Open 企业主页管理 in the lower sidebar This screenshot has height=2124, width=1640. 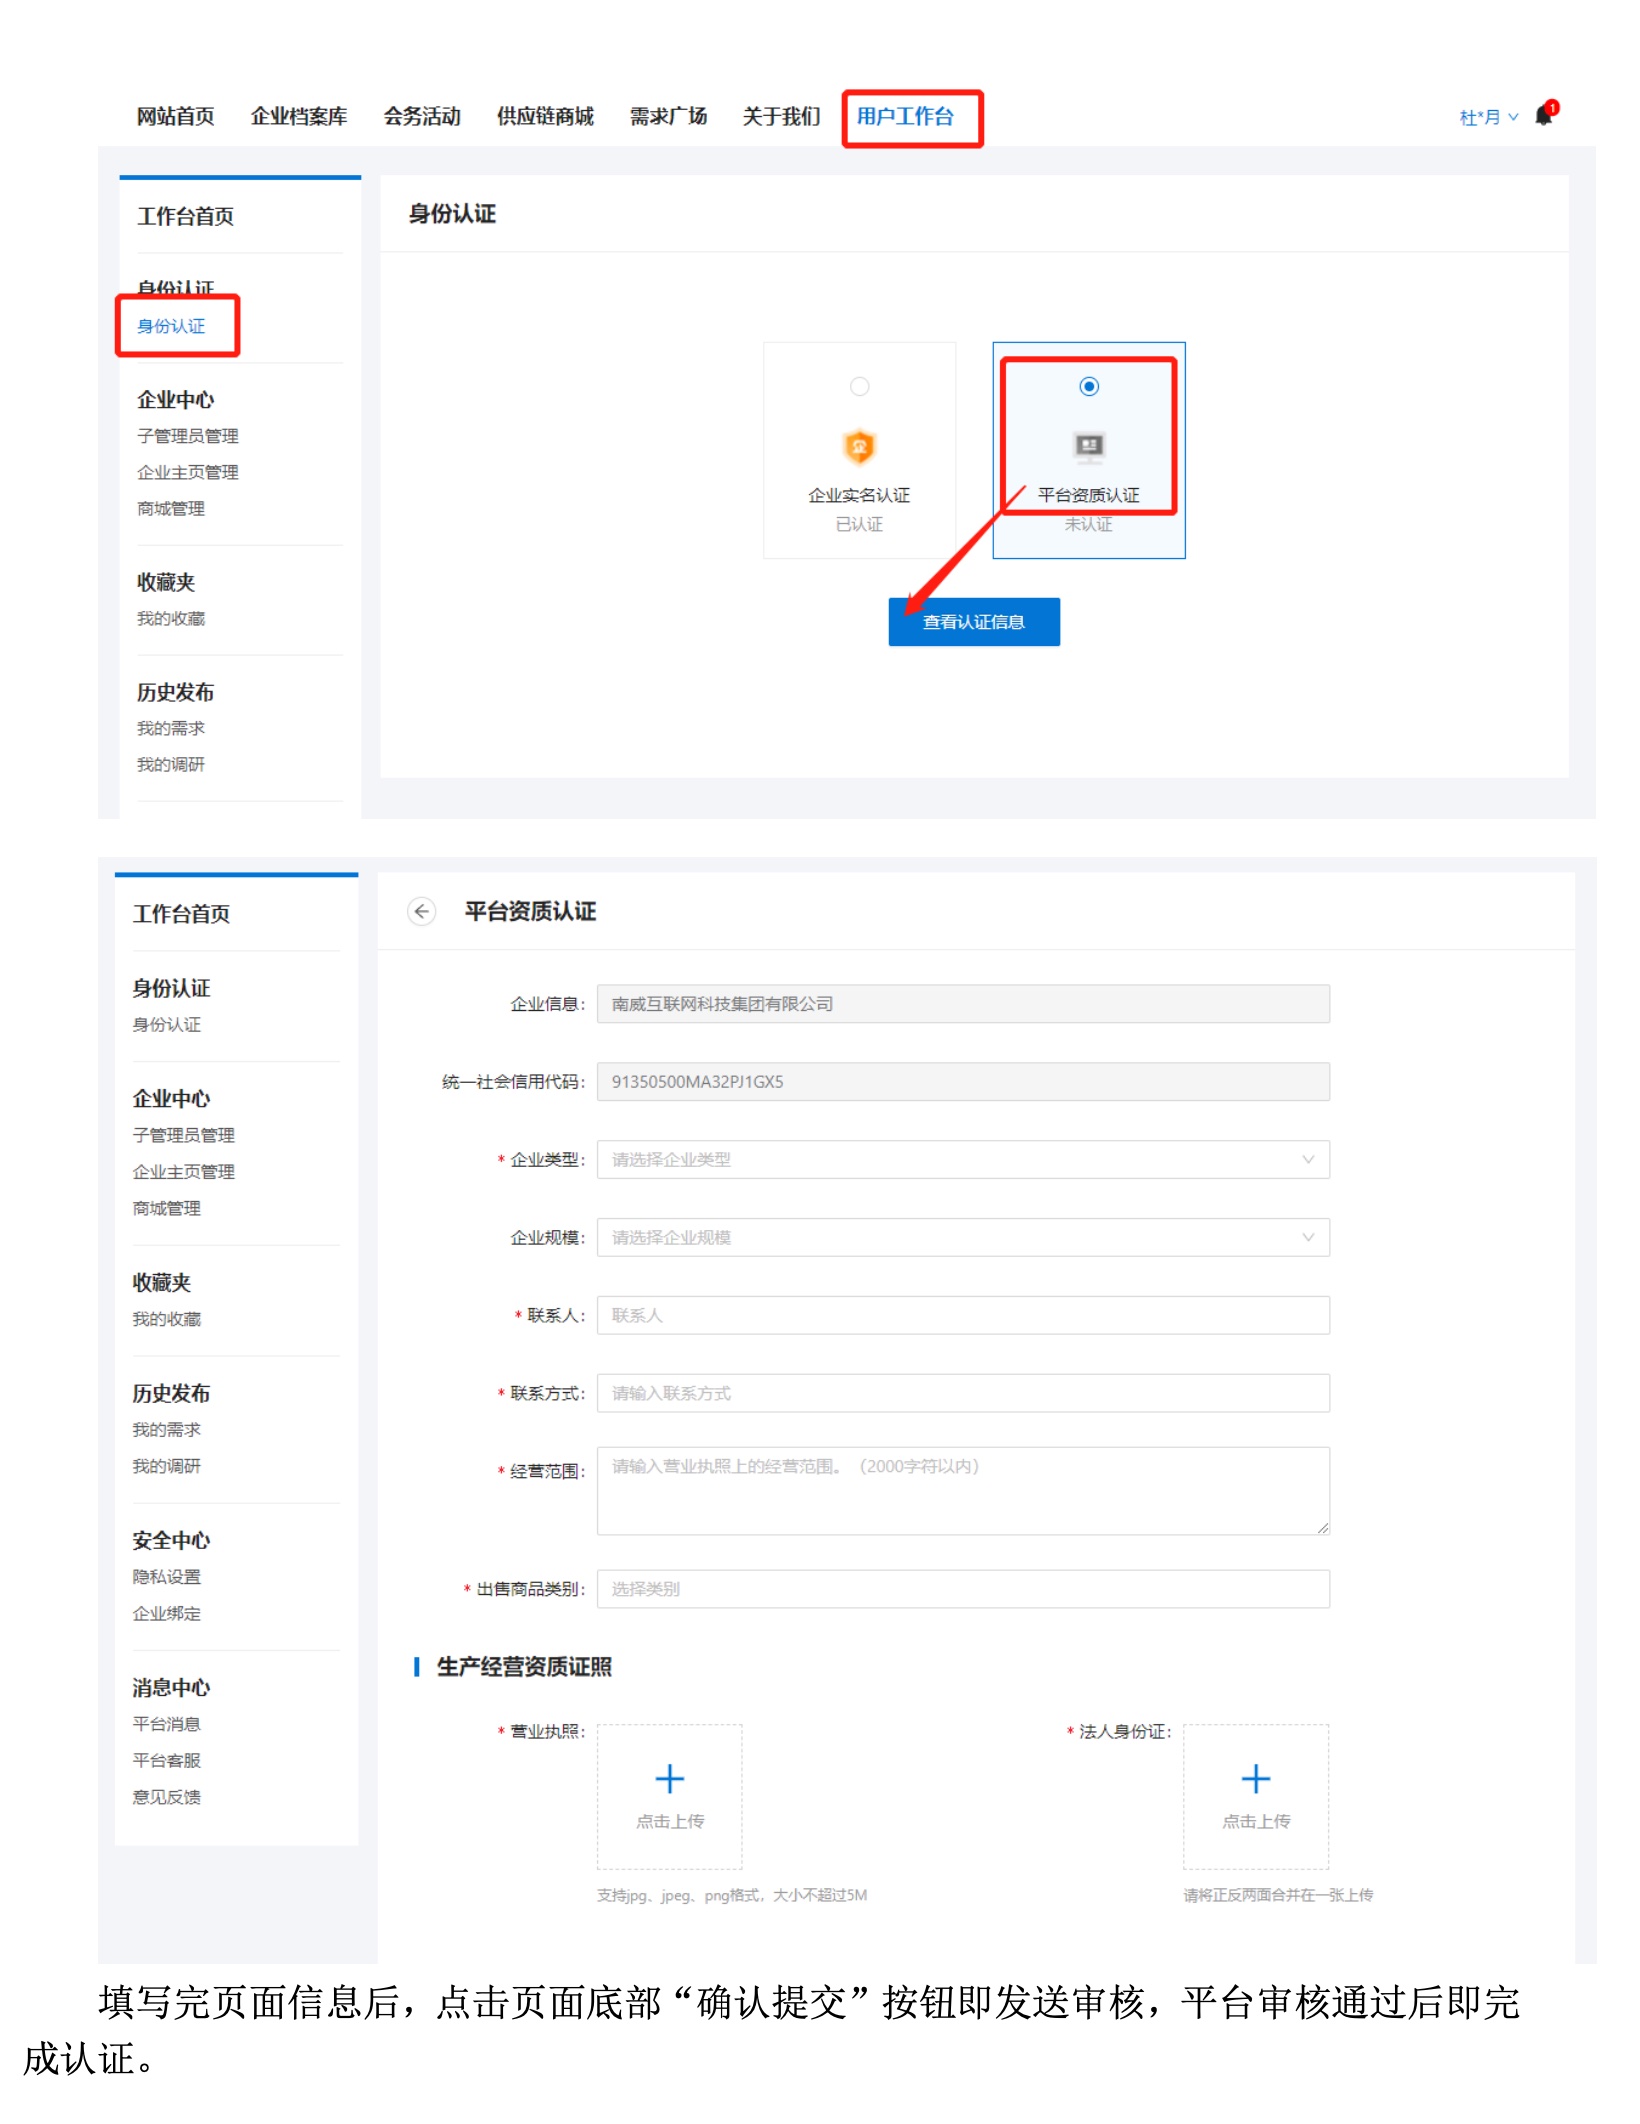click(184, 1171)
